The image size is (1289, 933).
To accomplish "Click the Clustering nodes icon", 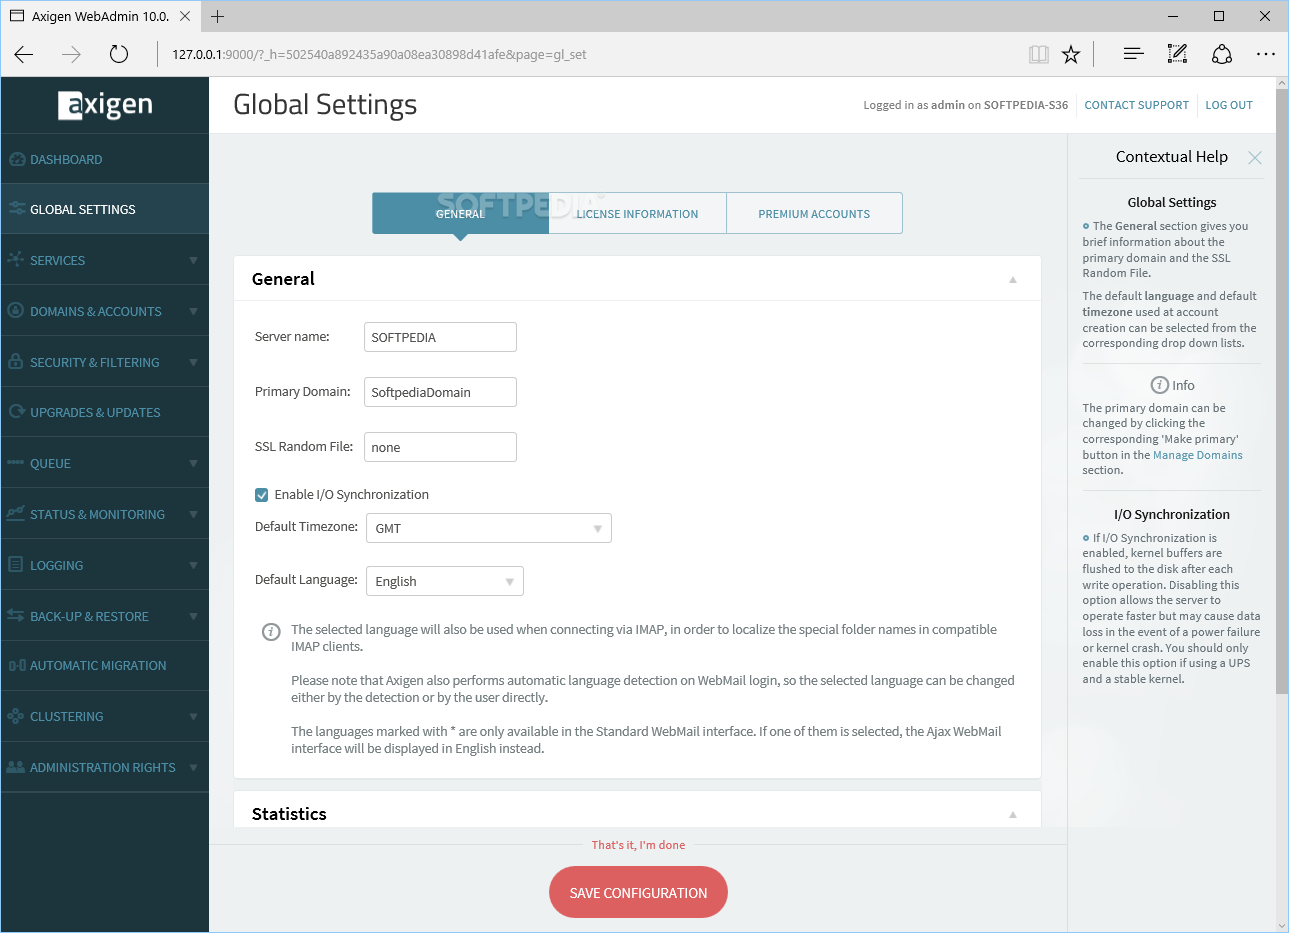I will pos(16,716).
